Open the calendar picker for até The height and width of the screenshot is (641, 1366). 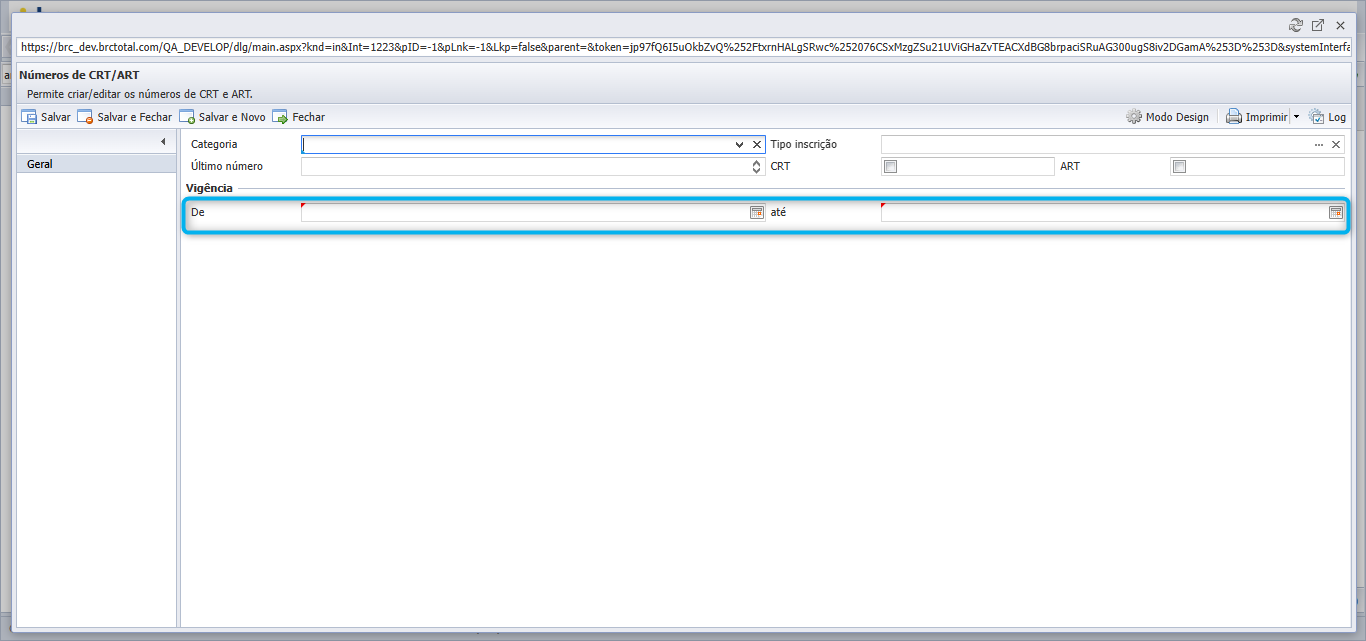(x=1336, y=212)
